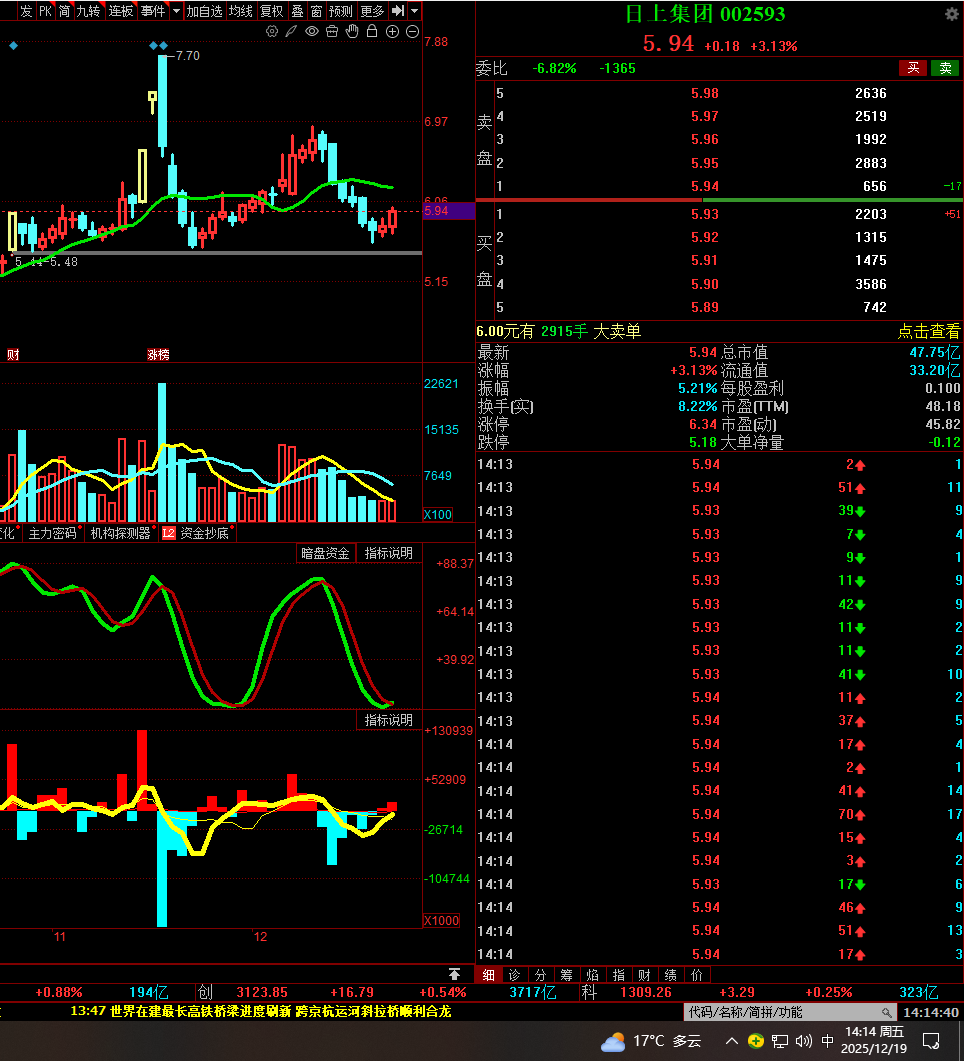Open the toolbox briefcase icon

point(332,32)
